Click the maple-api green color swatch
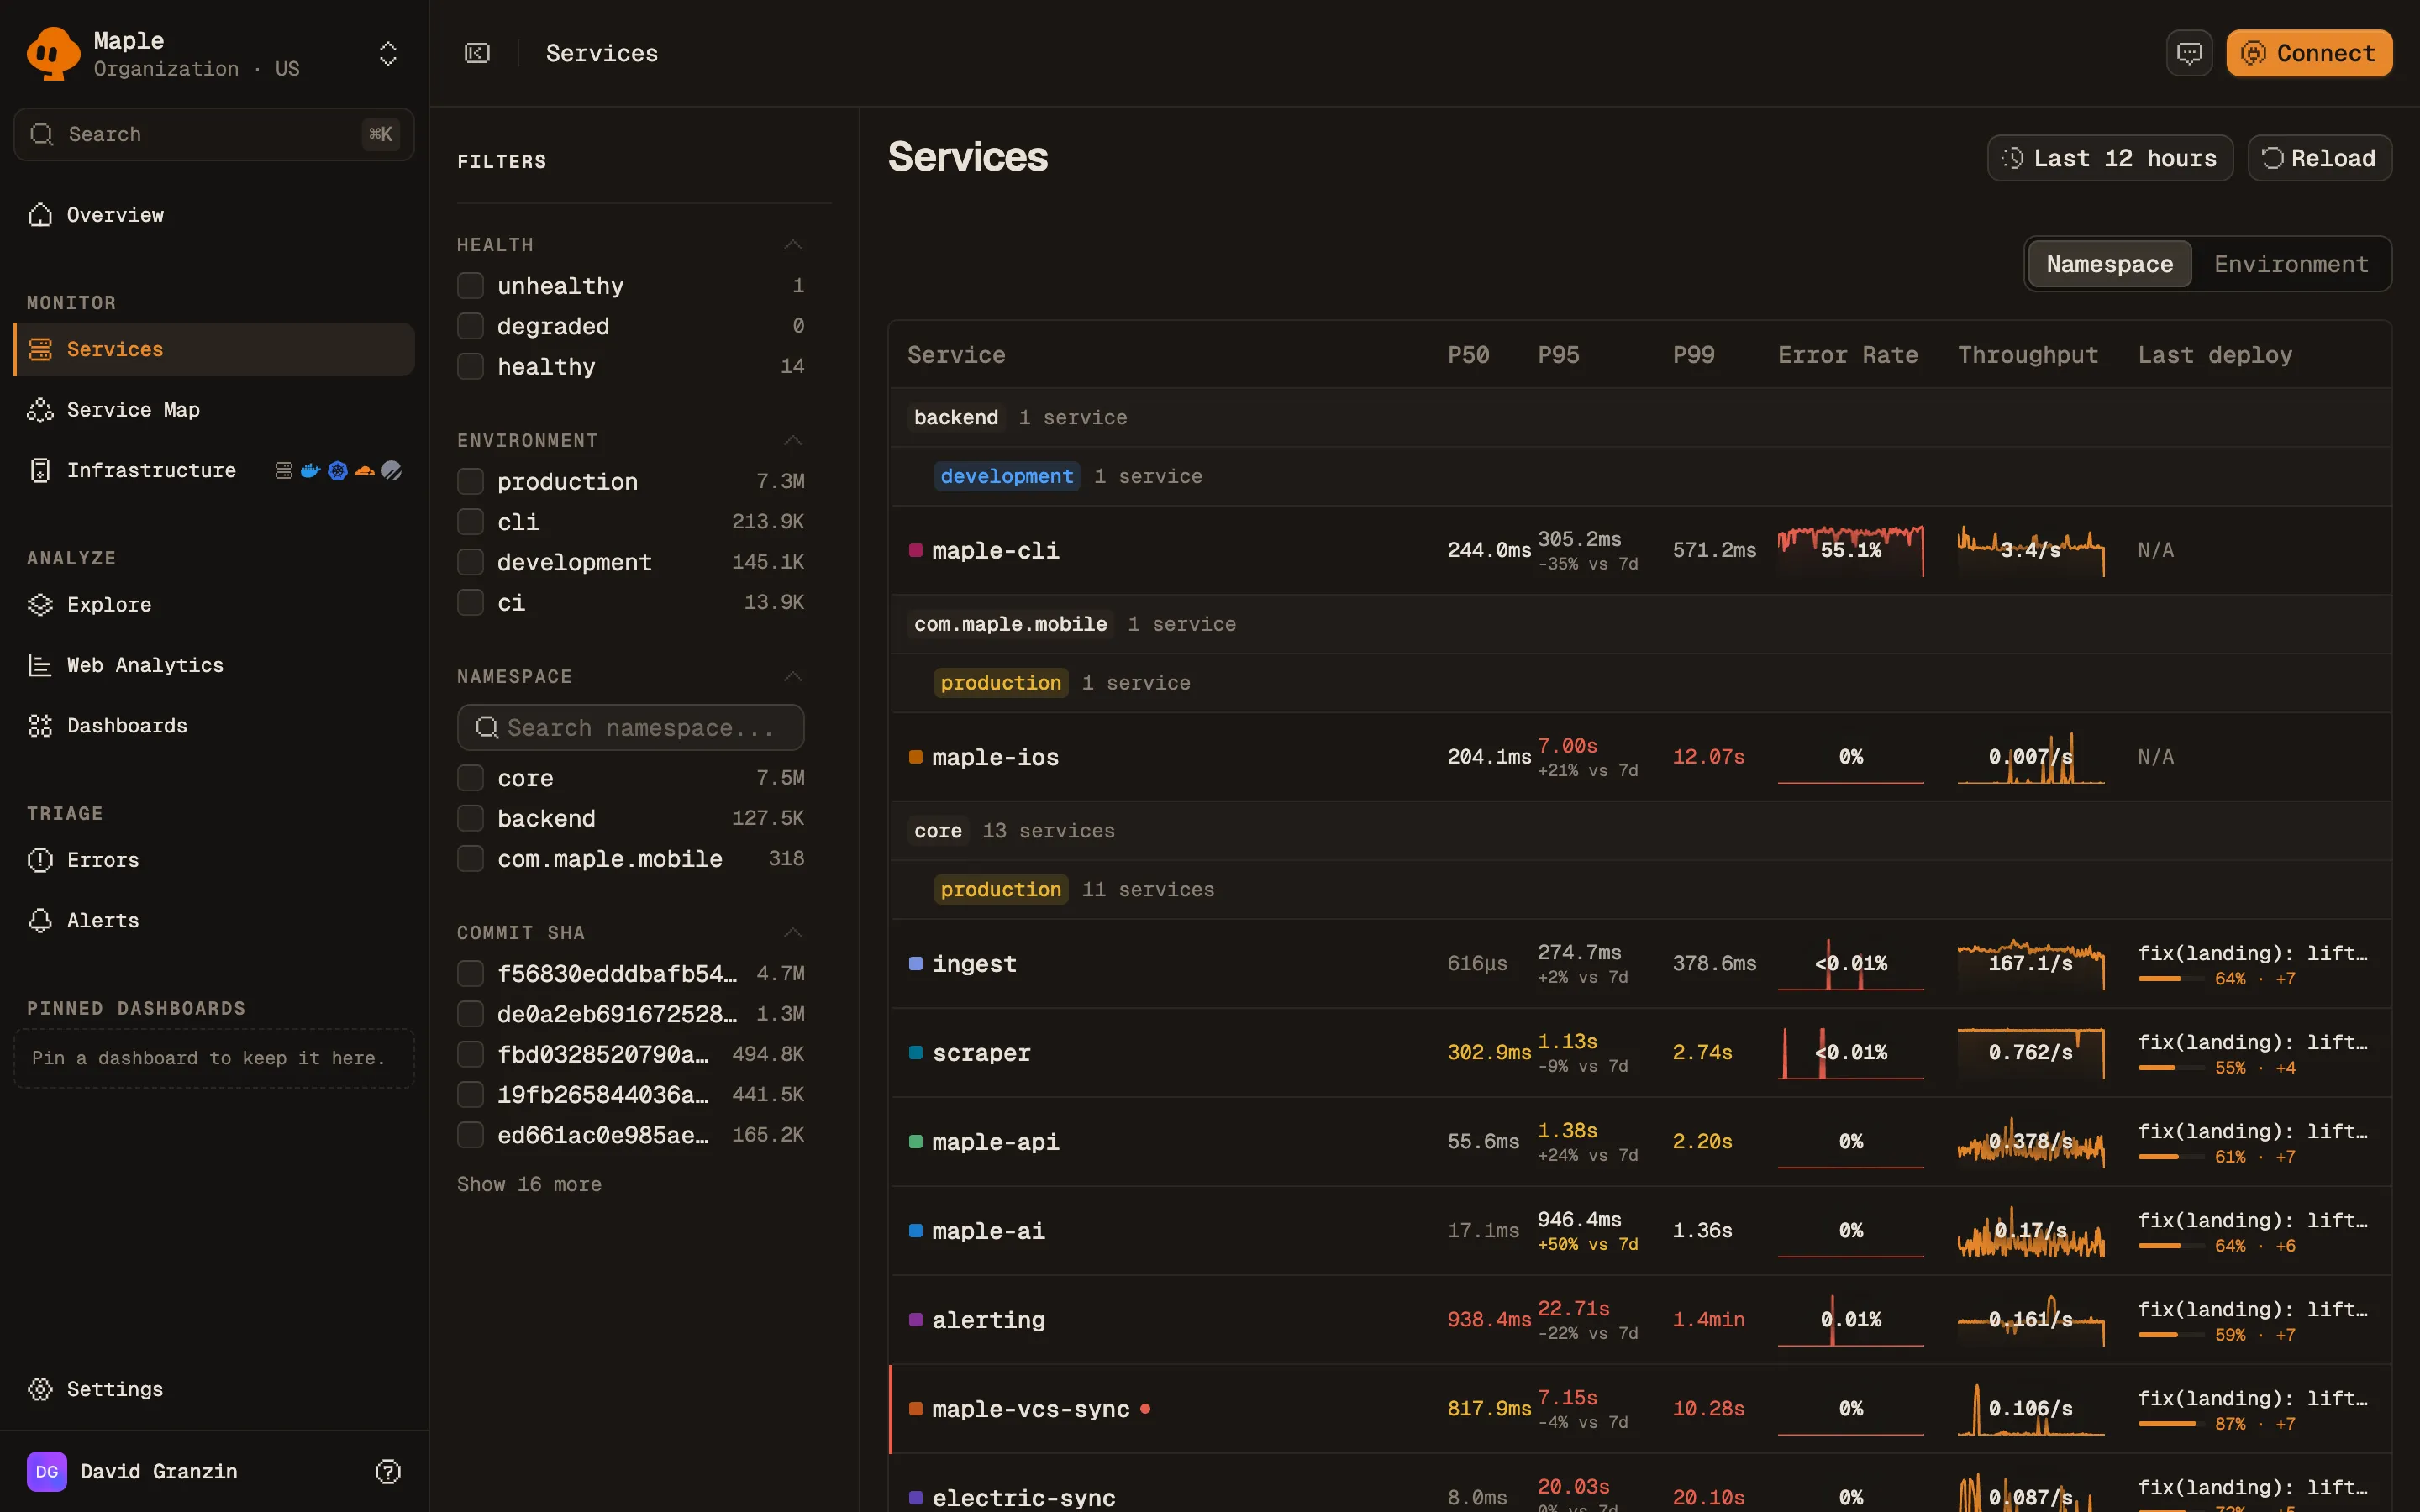Viewport: 2420px width, 1512px height. click(915, 1141)
